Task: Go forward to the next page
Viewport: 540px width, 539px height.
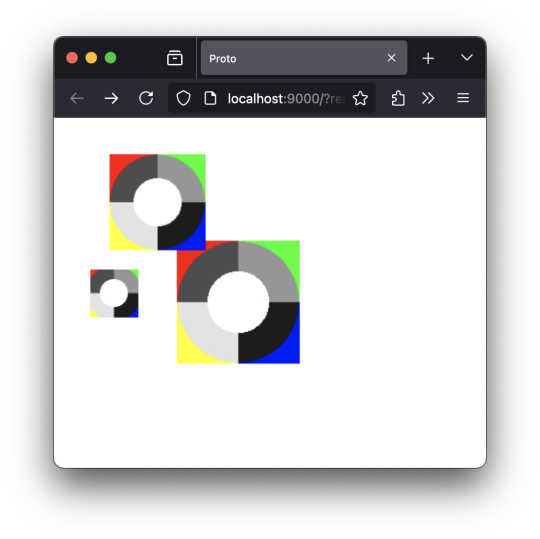Action: tap(112, 99)
